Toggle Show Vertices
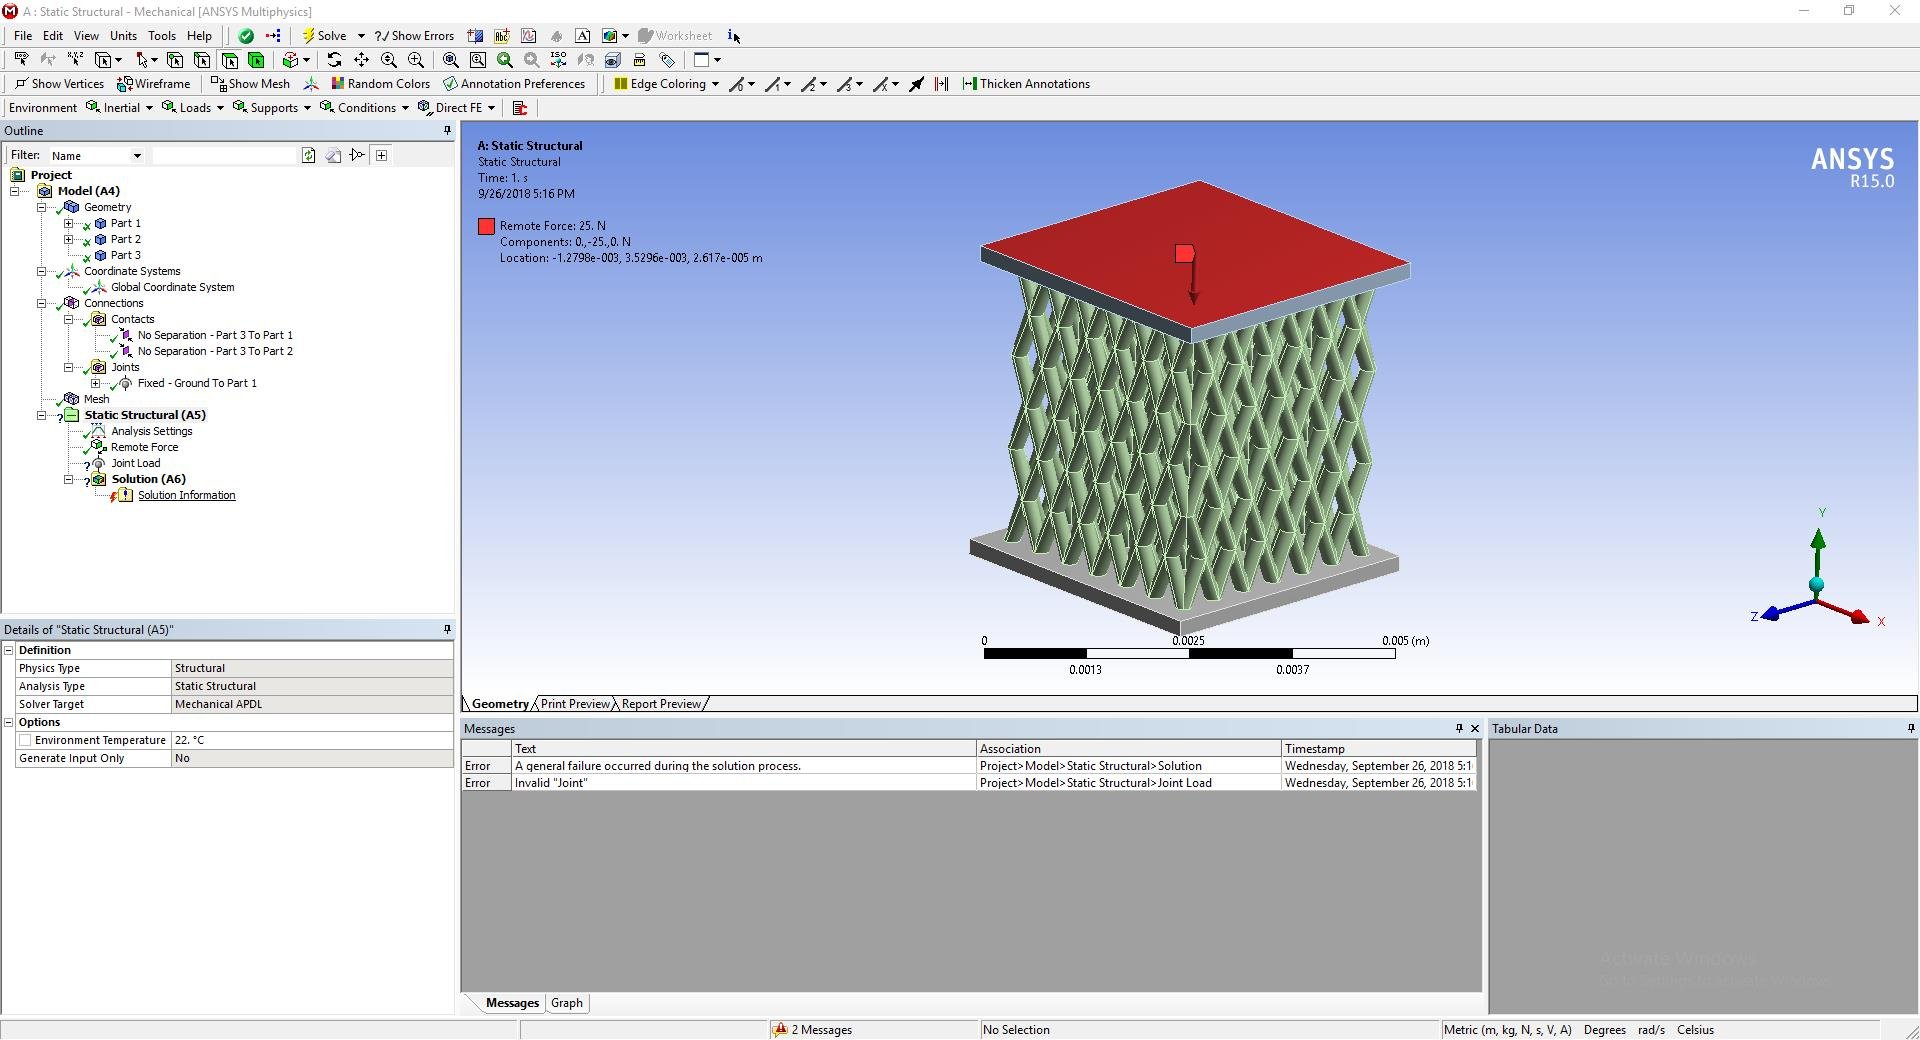Screen dimensions: 1920x1040 click(x=59, y=84)
